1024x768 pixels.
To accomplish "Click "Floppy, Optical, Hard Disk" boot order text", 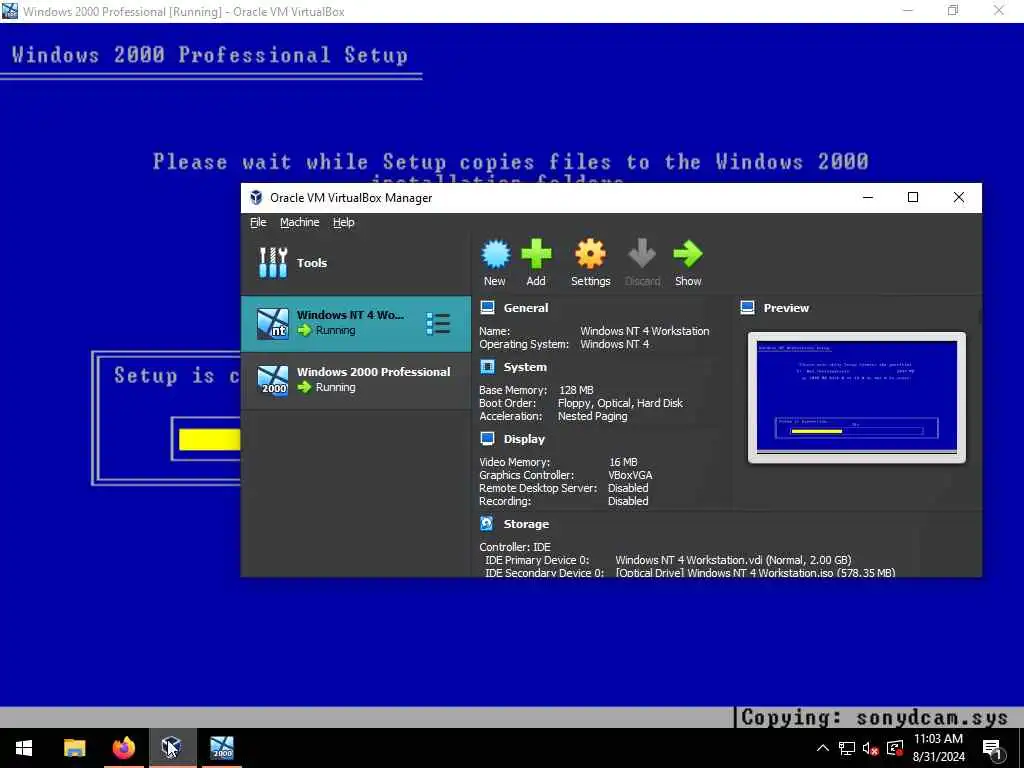I will click(x=620, y=403).
